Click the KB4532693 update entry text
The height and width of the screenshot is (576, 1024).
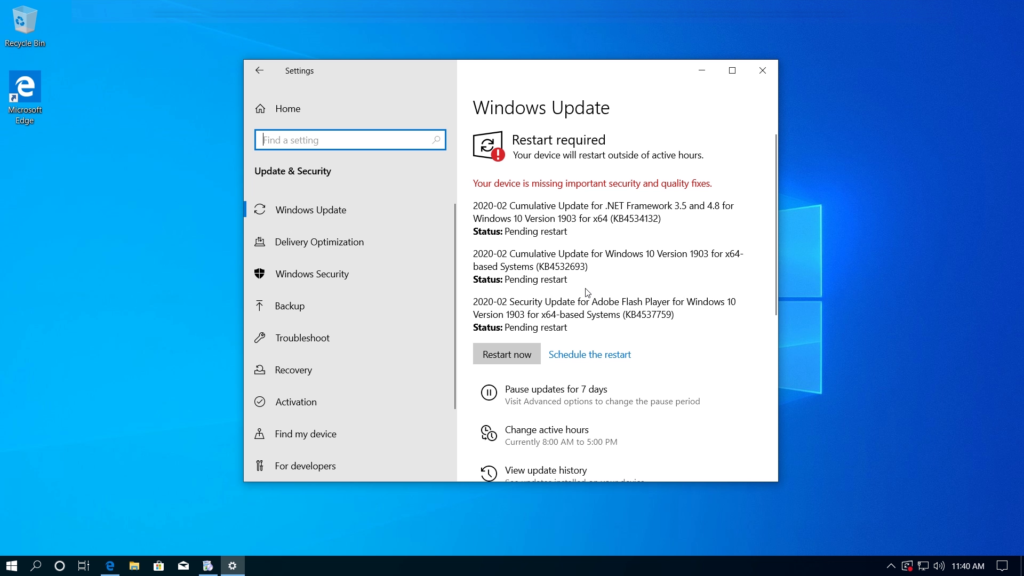pos(608,260)
